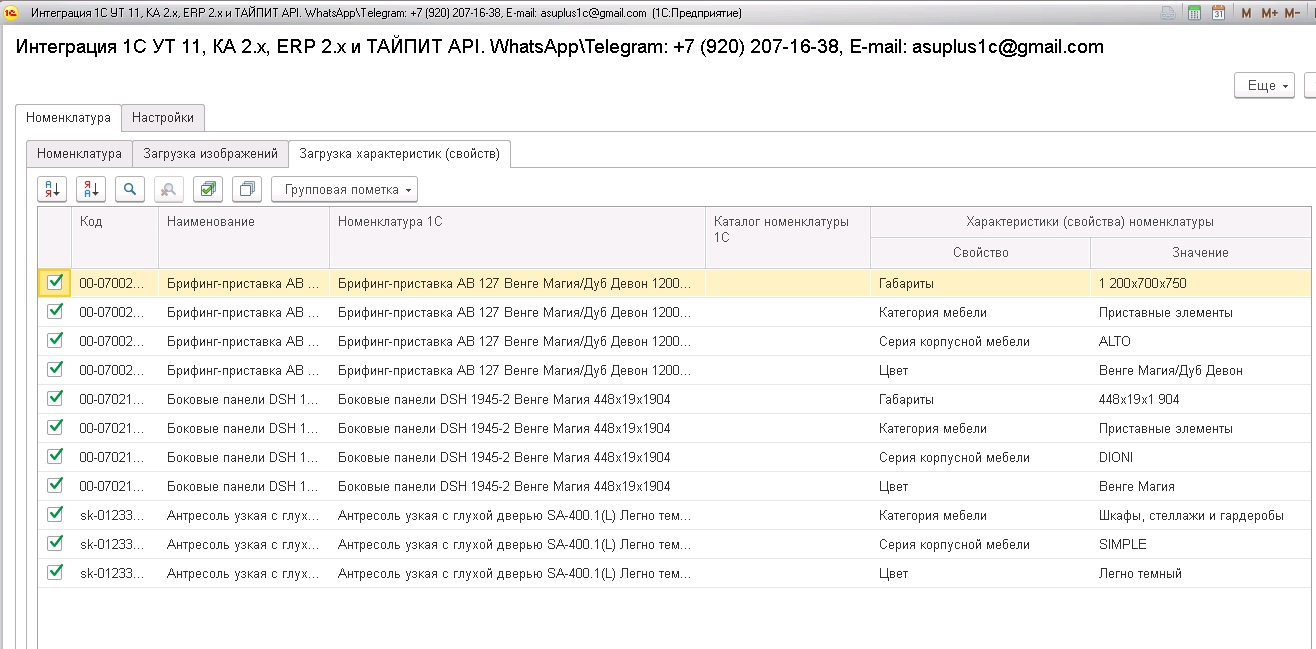Viewport: 1316px width, 649px height.
Task: Open the Загрузка изображений tab
Action: (x=210, y=154)
